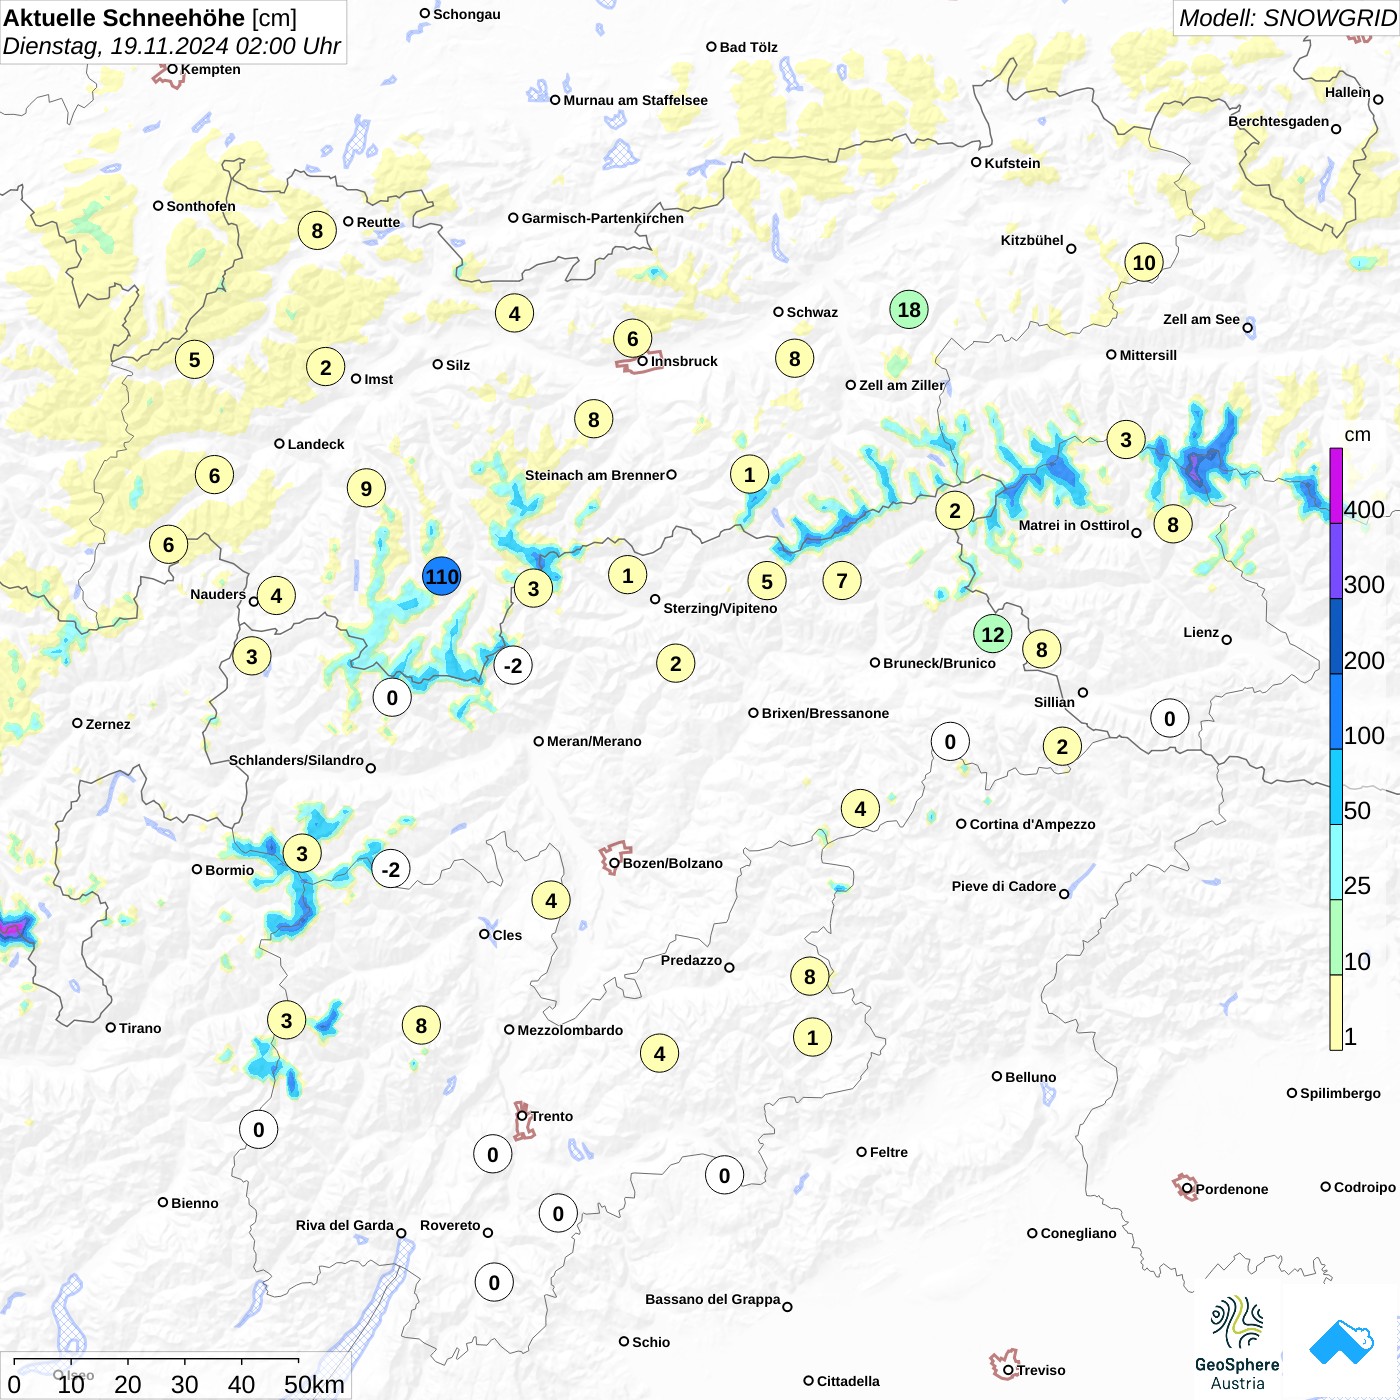Click the '50km' scale bar label
1400x1400 pixels.
point(314,1384)
